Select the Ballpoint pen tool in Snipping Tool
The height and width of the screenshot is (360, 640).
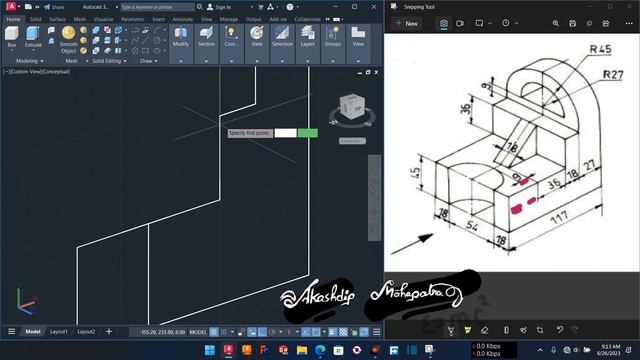tap(451, 330)
